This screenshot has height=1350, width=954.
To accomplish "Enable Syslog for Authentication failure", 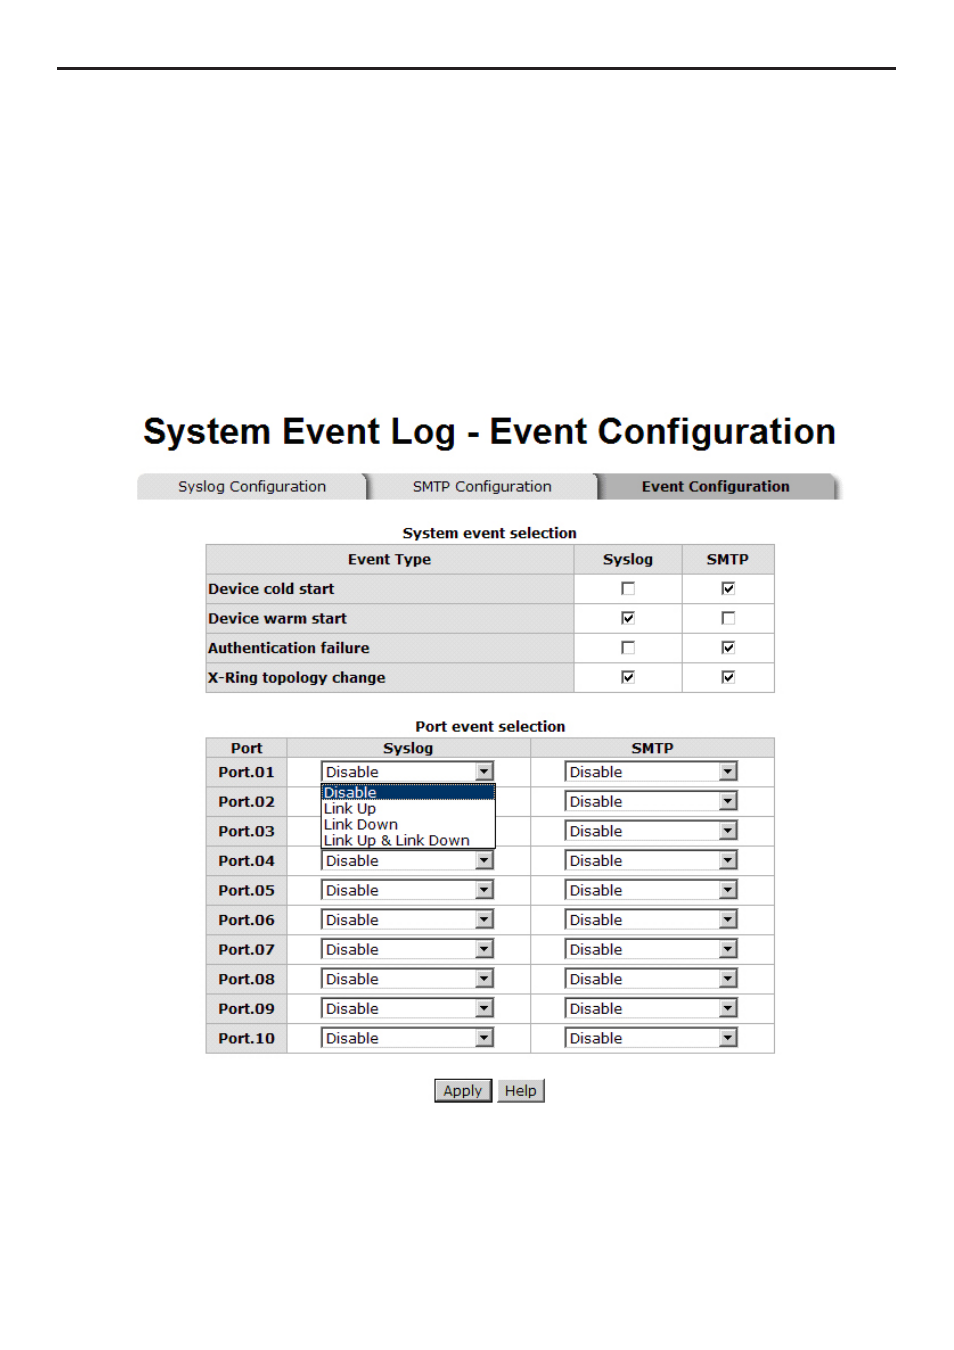I will [x=628, y=648].
